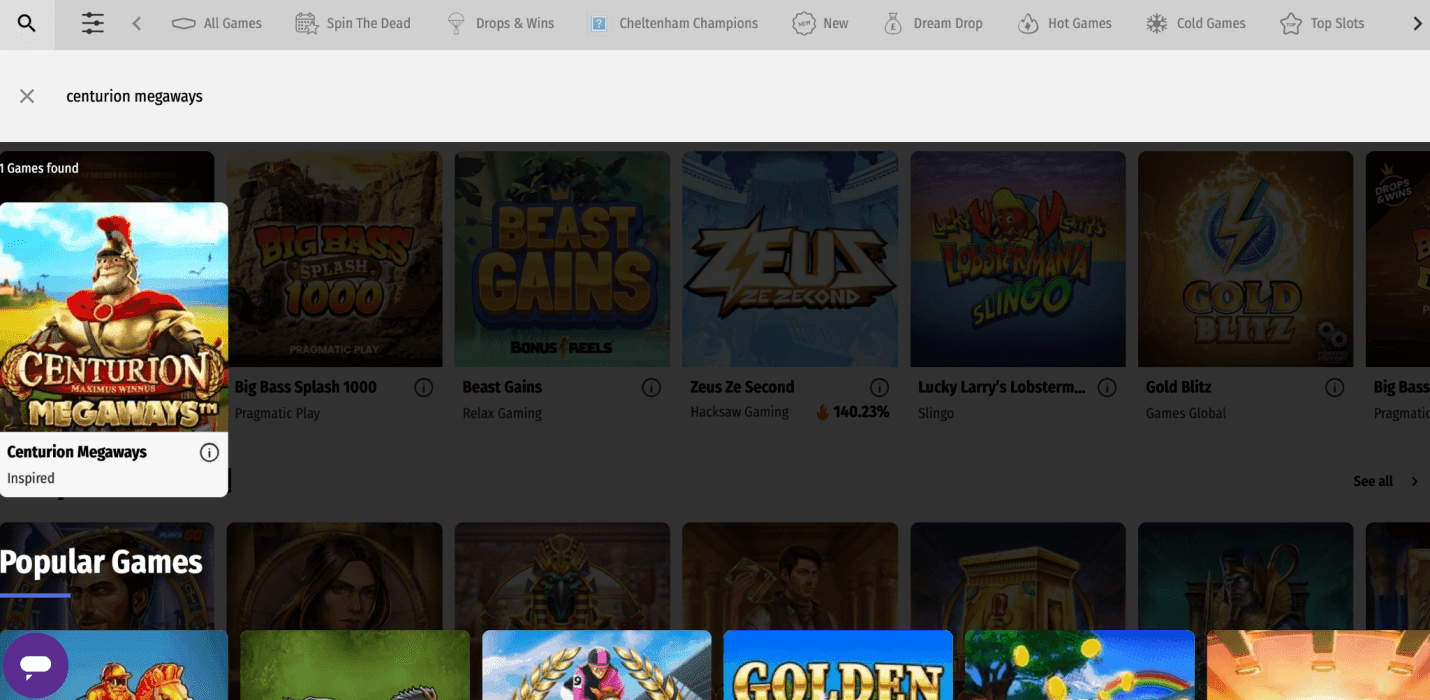1430x700 pixels.
Task: Open the Lucky Larry's Lobstermania Slingo thumbnail
Action: pyautogui.click(x=1017, y=260)
